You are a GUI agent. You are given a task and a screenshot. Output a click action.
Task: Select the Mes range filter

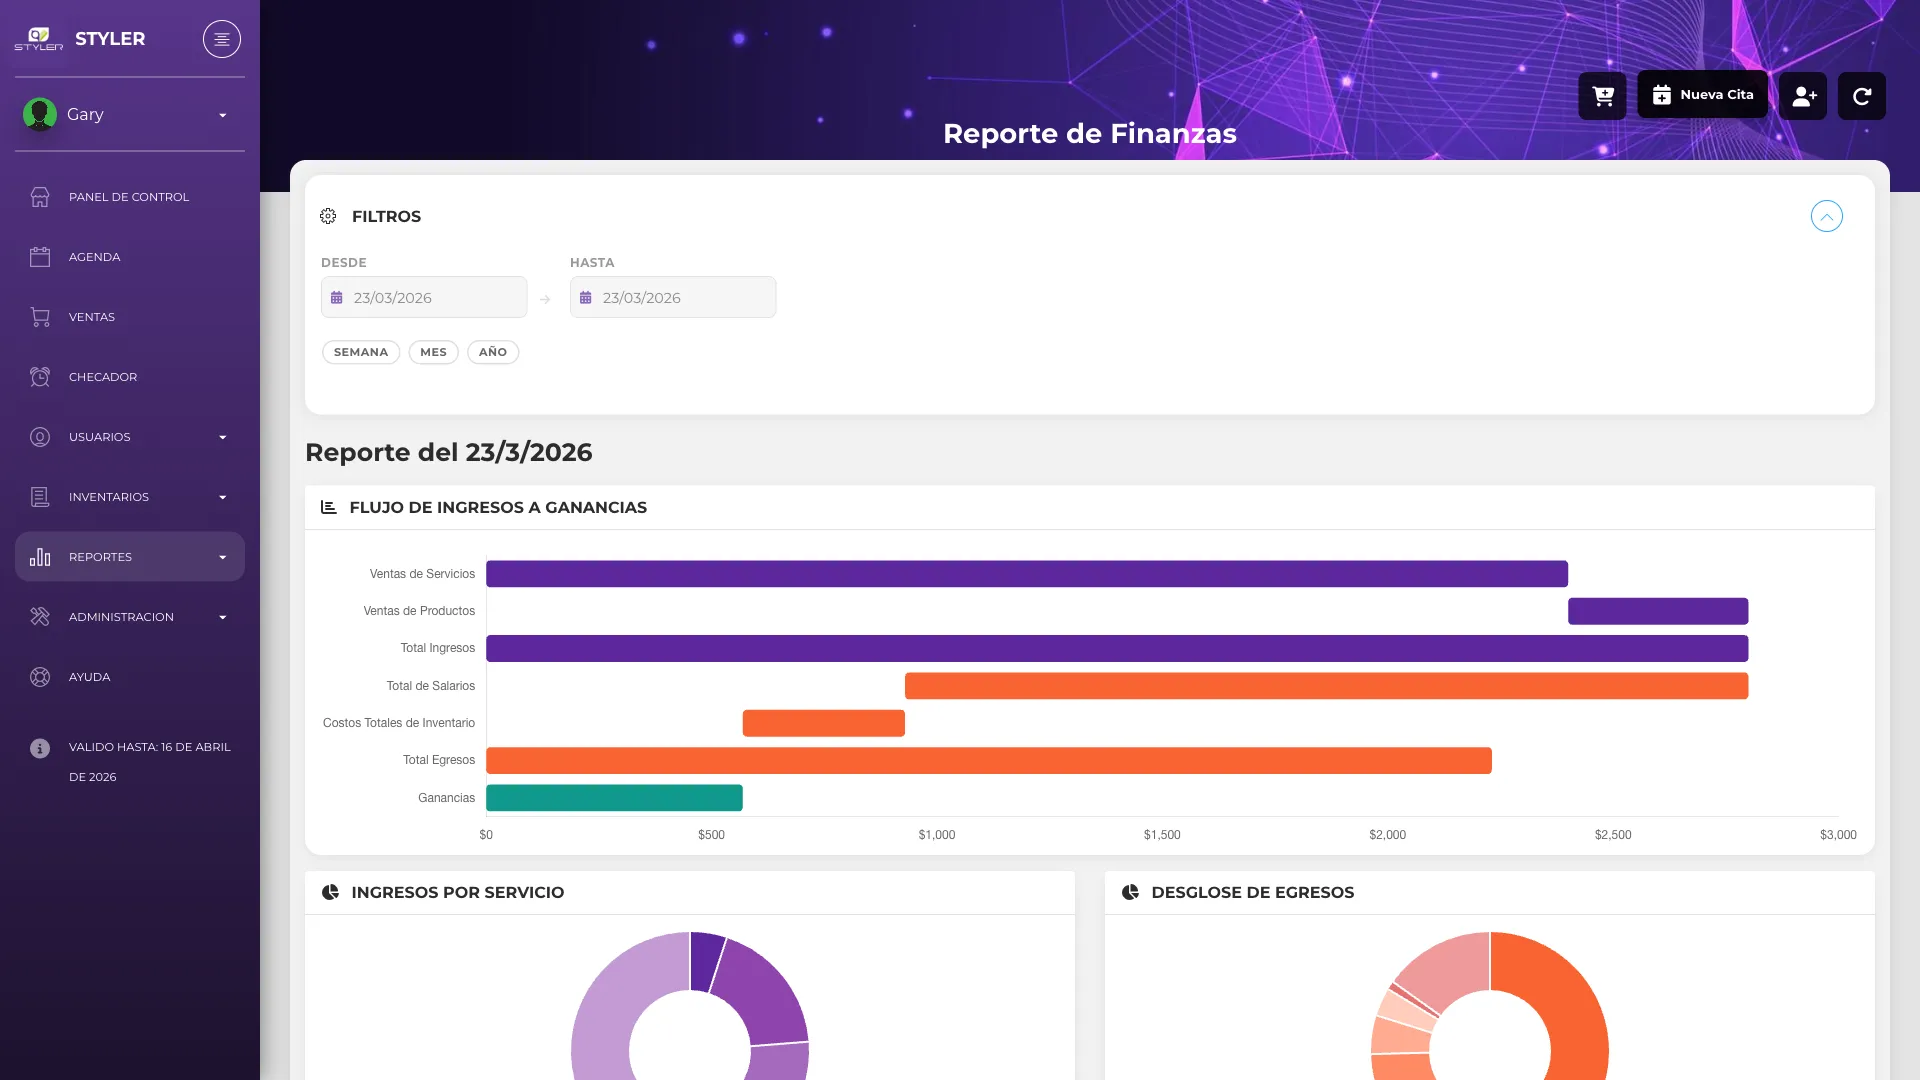[433, 352]
